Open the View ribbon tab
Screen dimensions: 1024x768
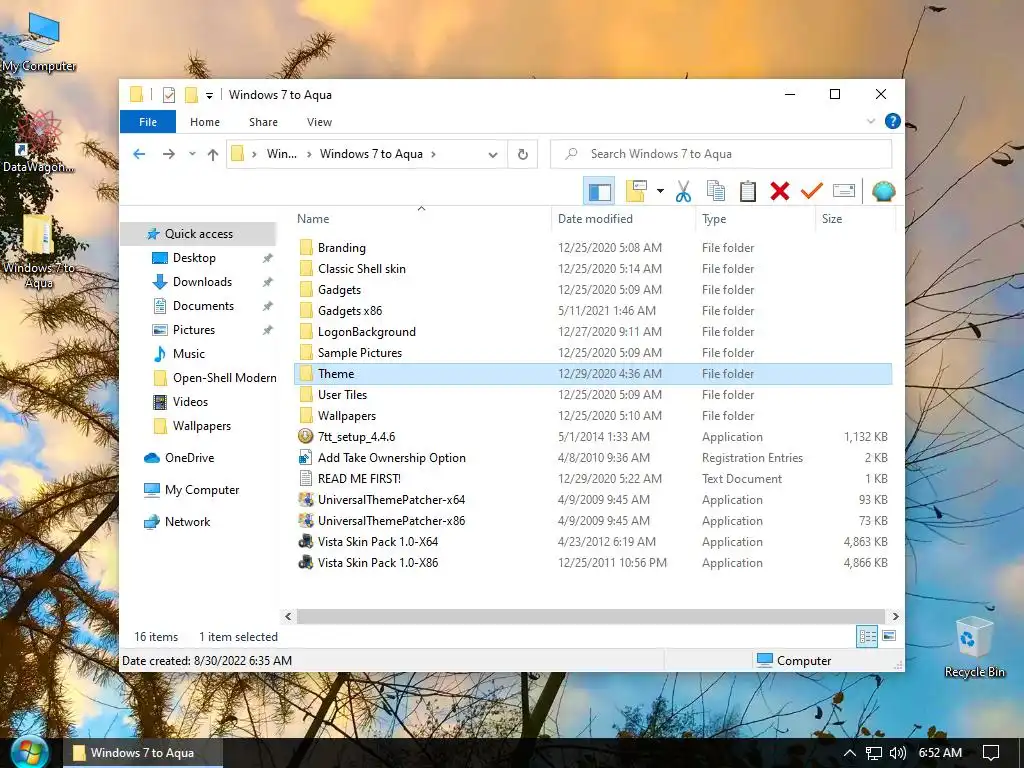319,122
